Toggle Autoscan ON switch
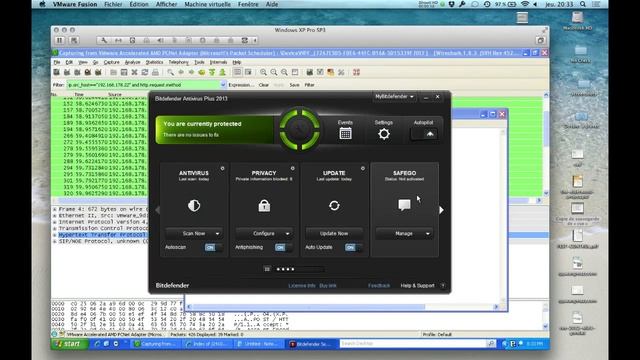Screen dimensions: 640x360 (x=213, y=247)
